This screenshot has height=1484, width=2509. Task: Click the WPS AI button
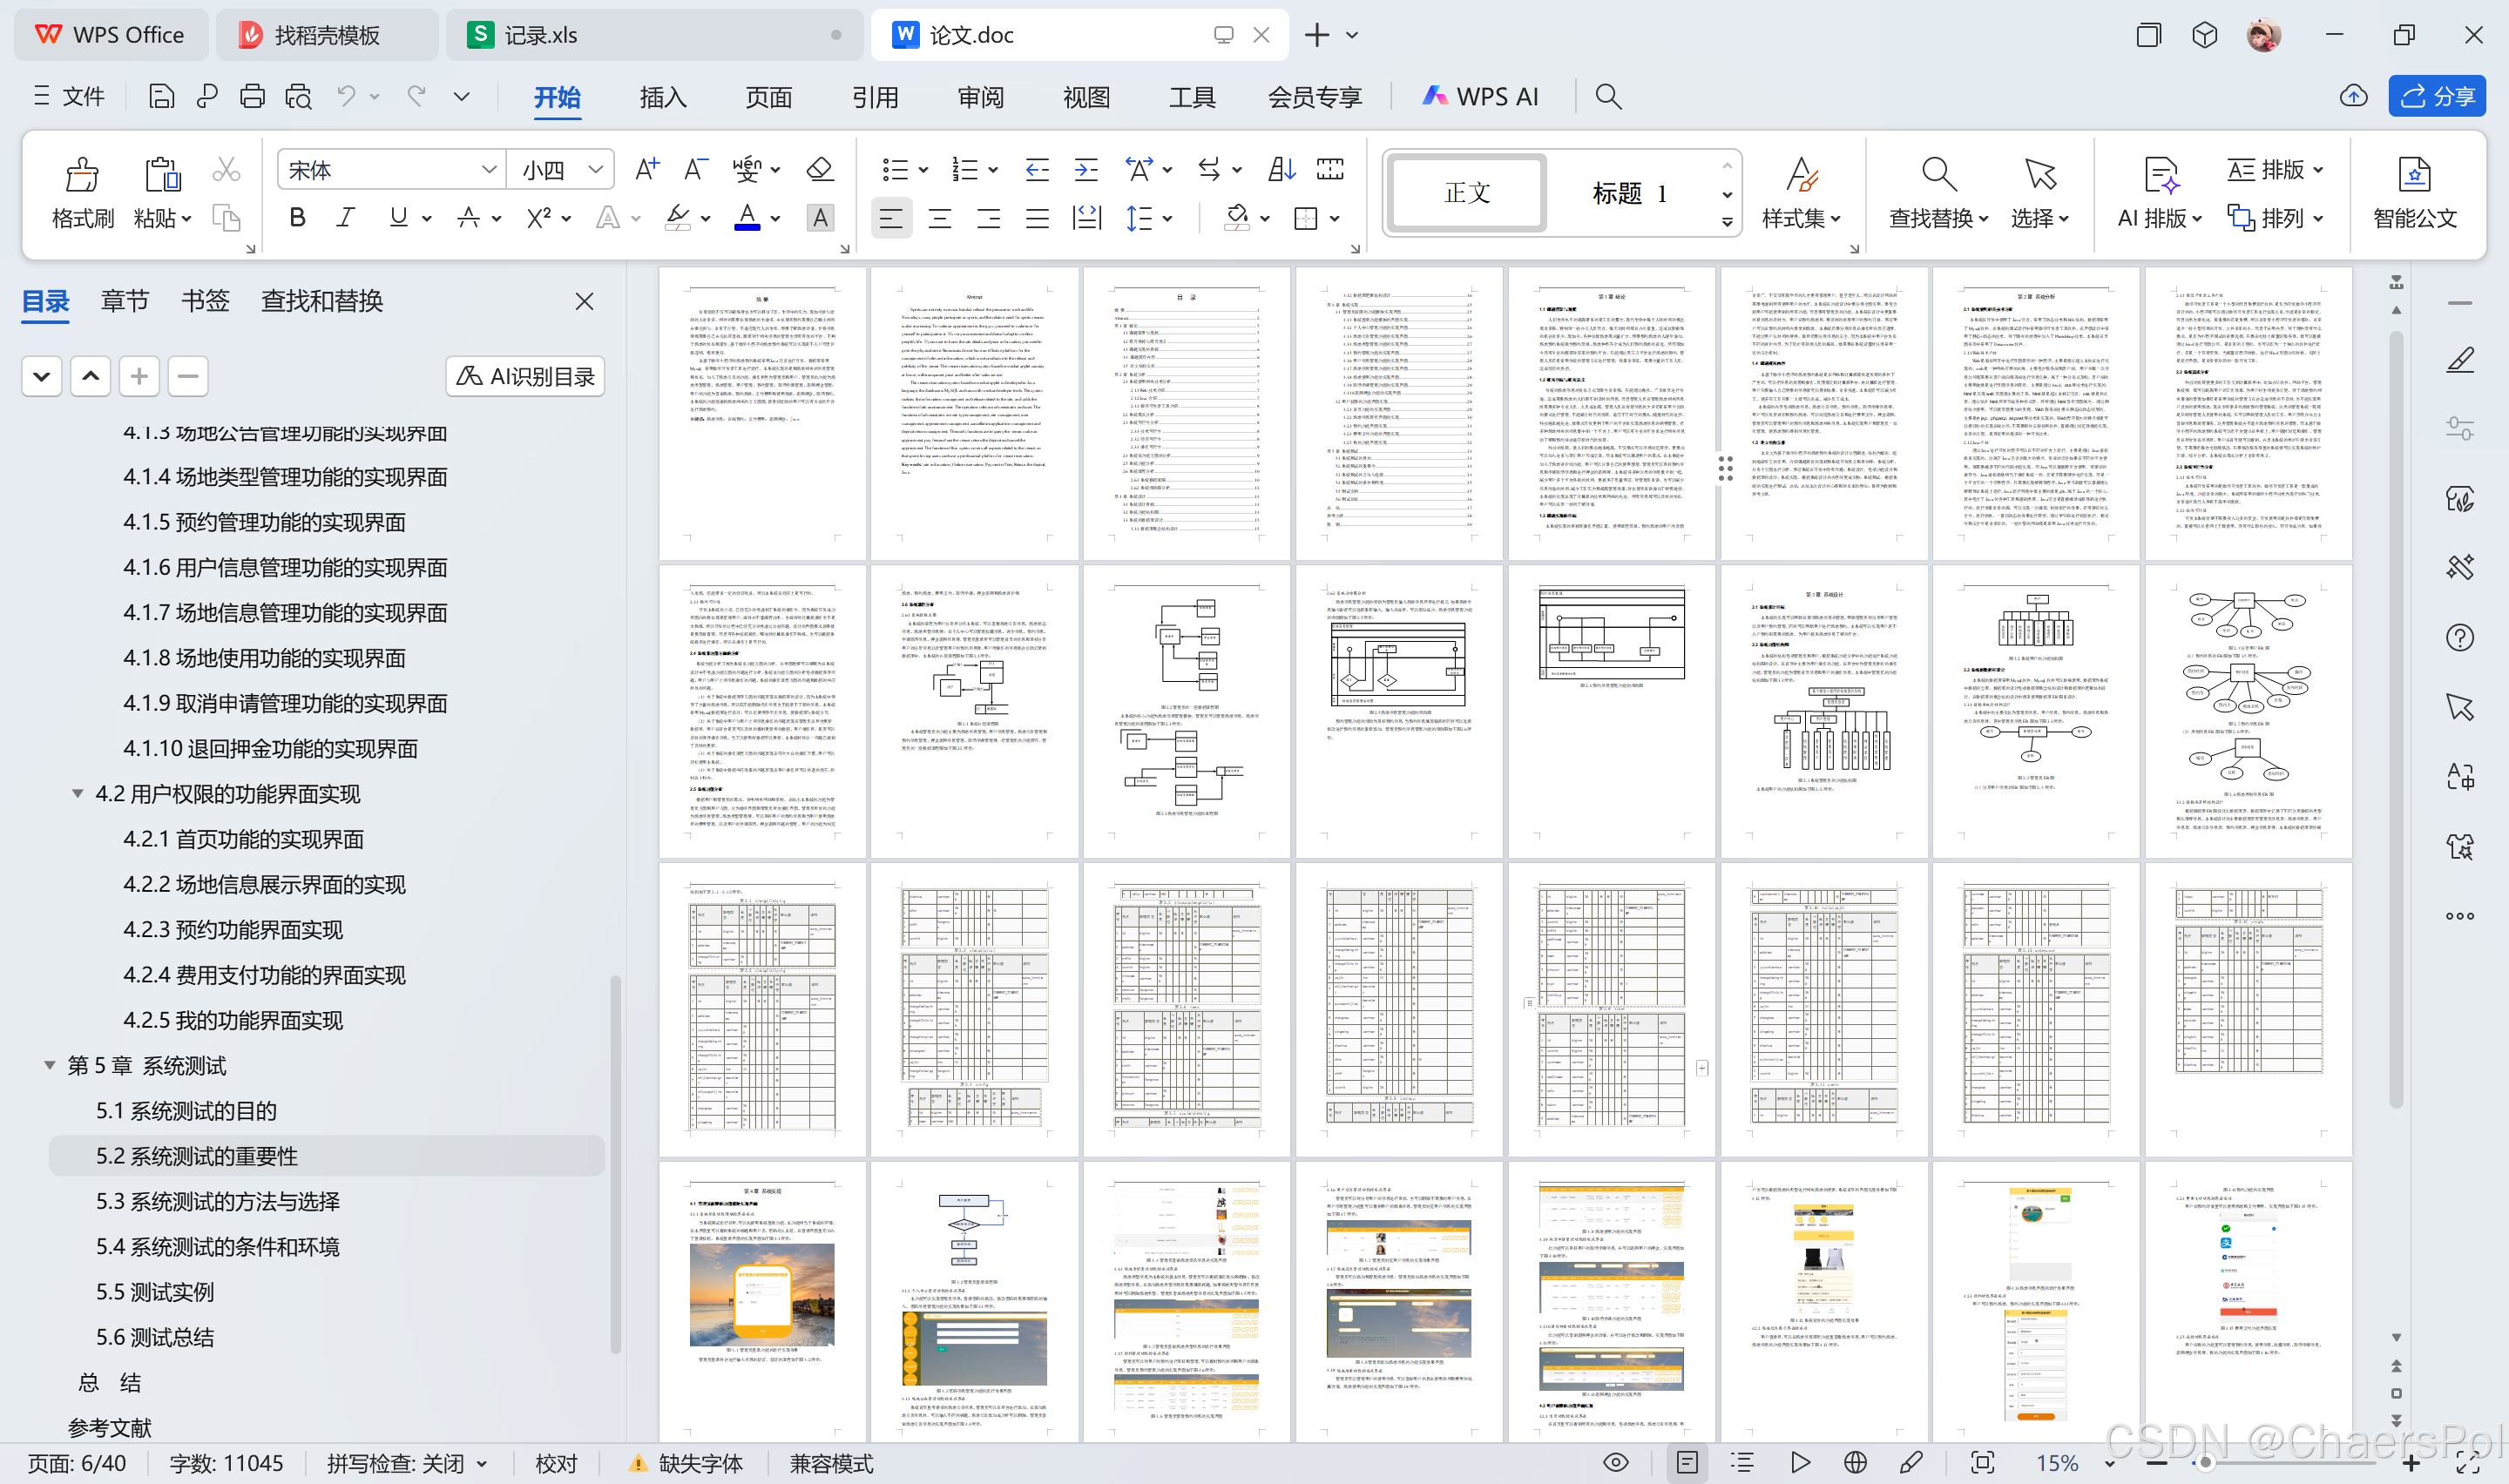click(x=1481, y=96)
